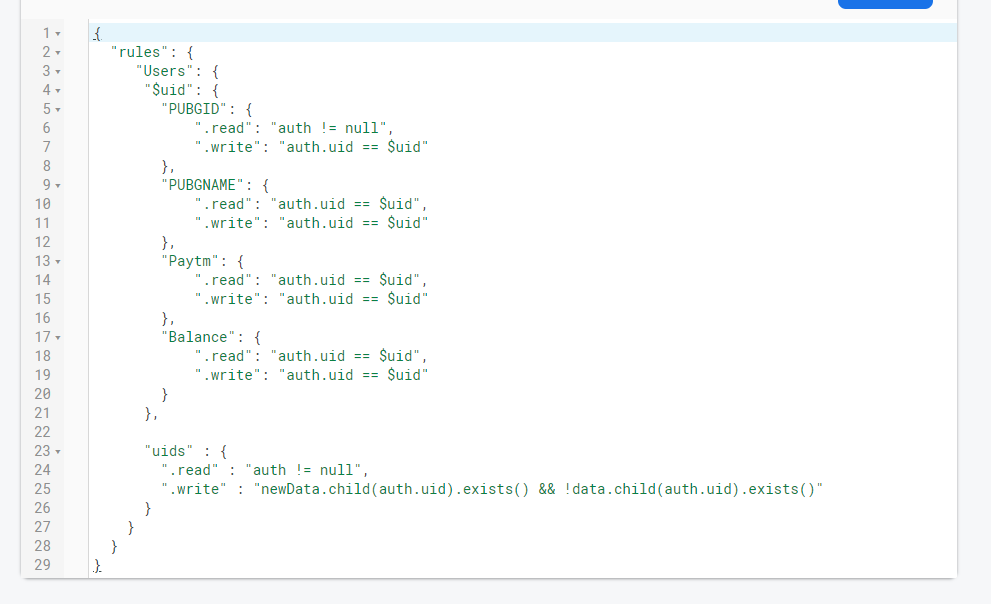Place cursor on the "Balance" key
This screenshot has height=604, width=991.
[198, 337]
